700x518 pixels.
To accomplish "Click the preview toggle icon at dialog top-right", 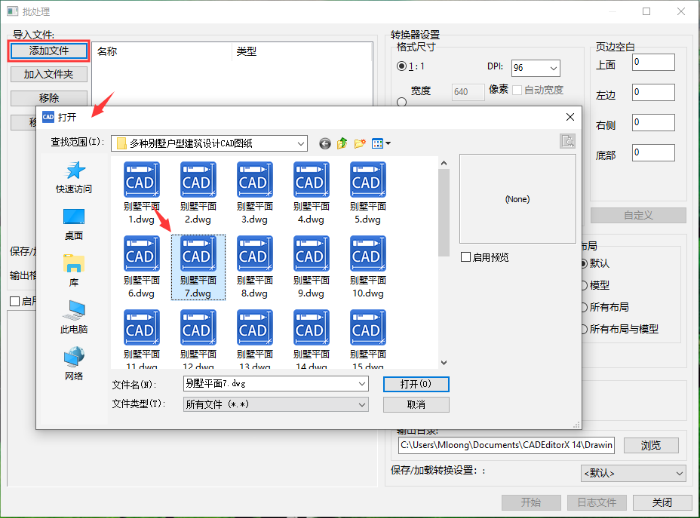I will (567, 141).
